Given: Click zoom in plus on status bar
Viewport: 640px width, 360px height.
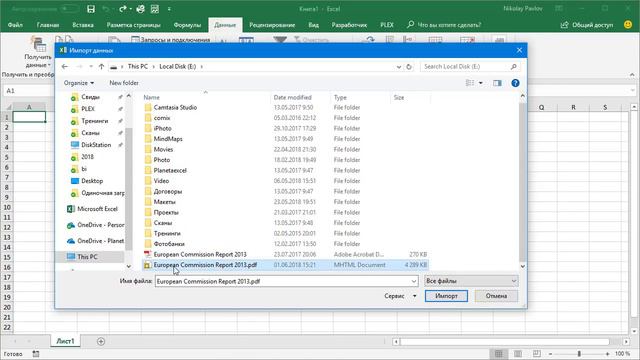Looking at the screenshot, I should click(x=608, y=354).
